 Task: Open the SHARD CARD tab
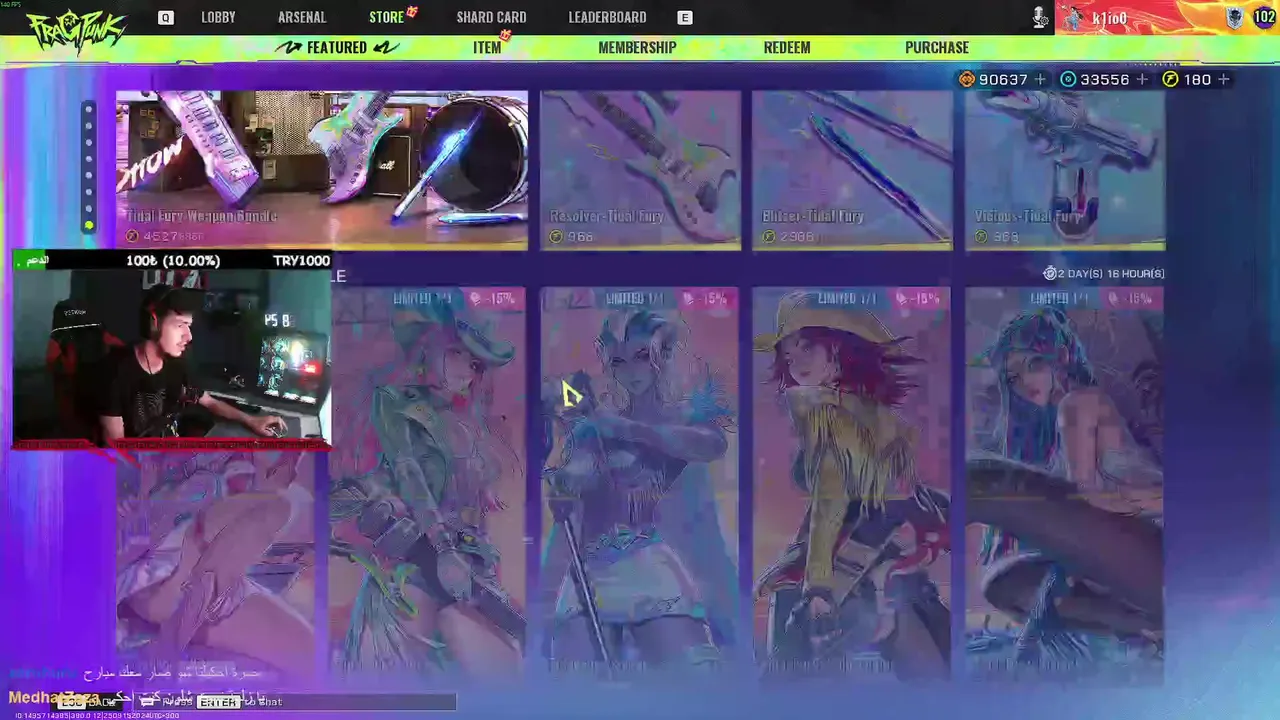point(491,17)
